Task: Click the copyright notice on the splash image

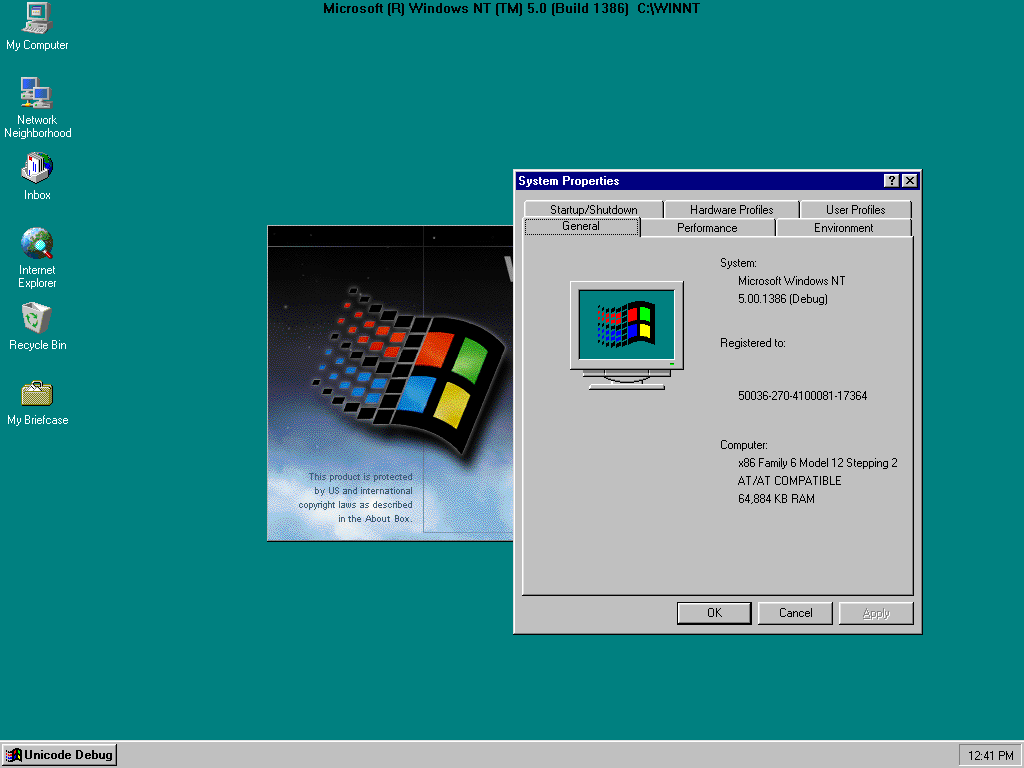Action: [x=355, y=498]
